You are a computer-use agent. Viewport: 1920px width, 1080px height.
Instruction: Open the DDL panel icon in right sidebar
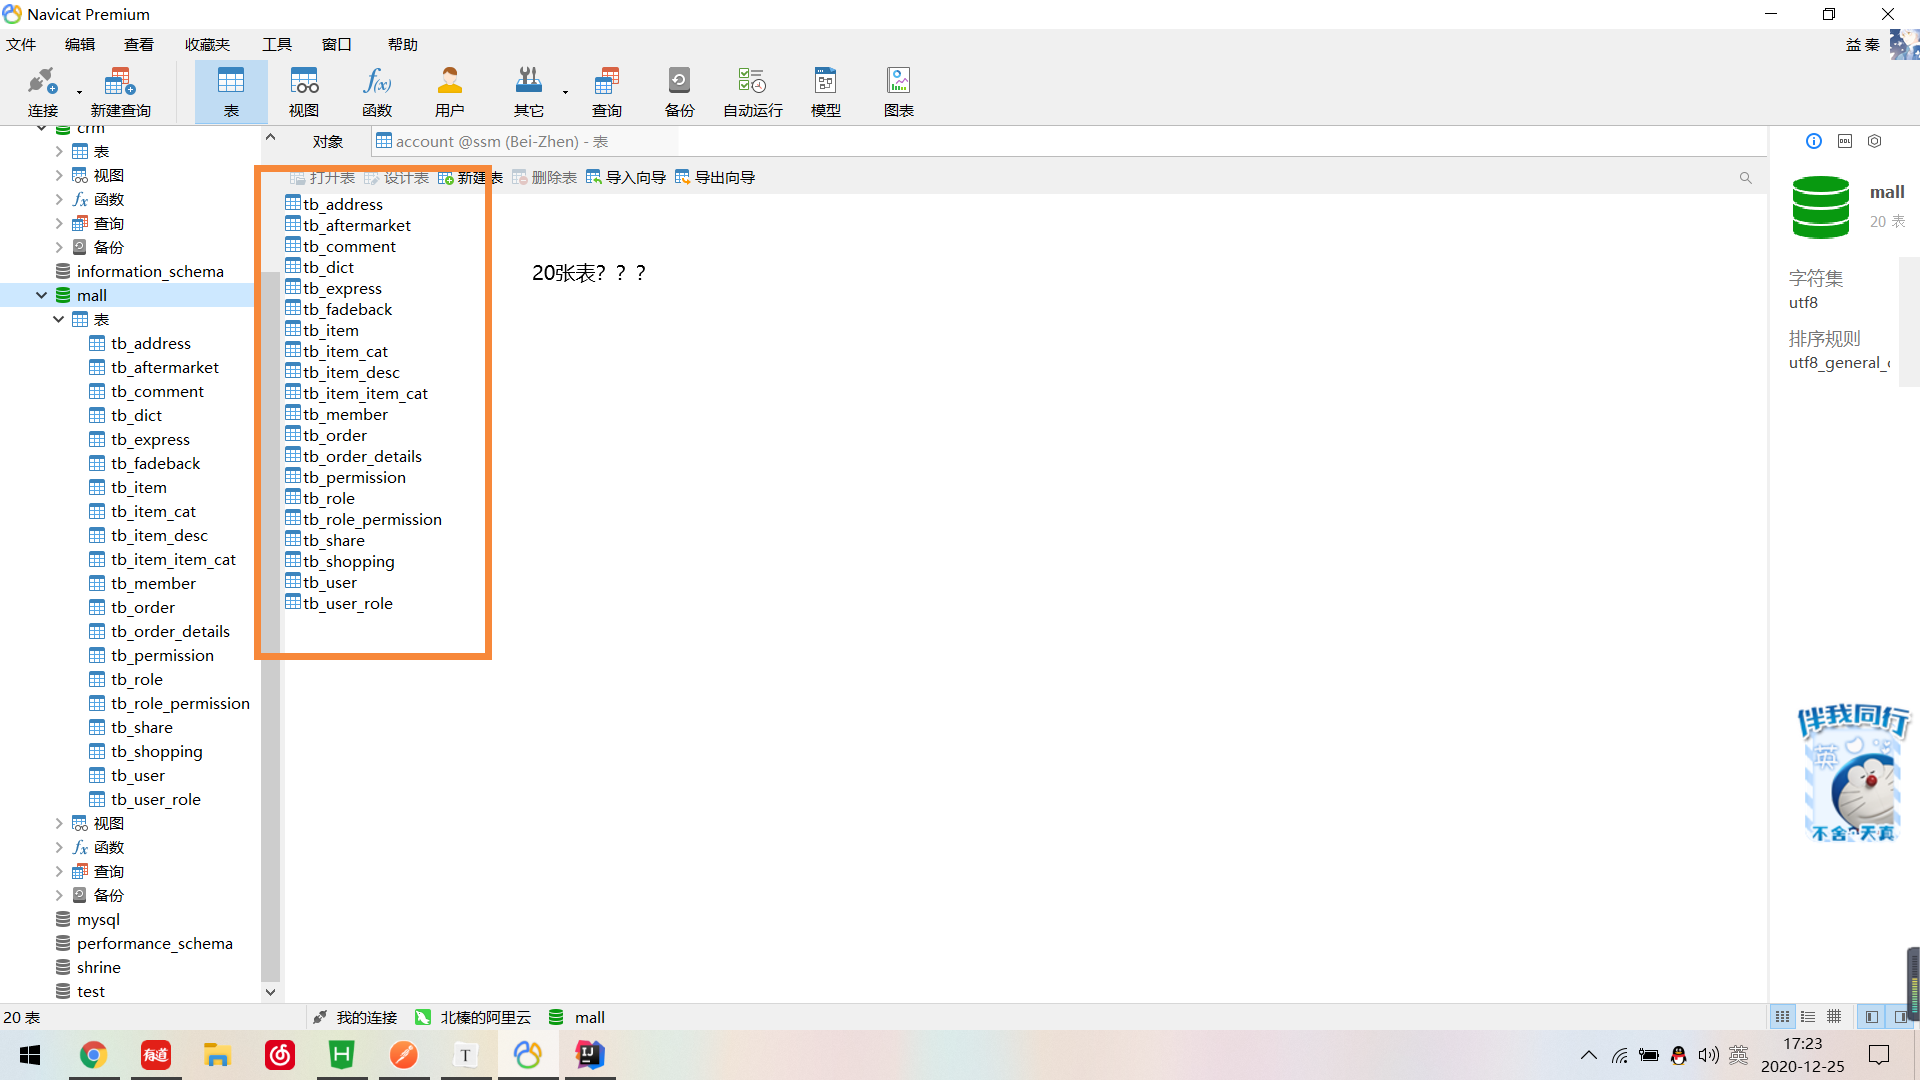pyautogui.click(x=1845, y=141)
